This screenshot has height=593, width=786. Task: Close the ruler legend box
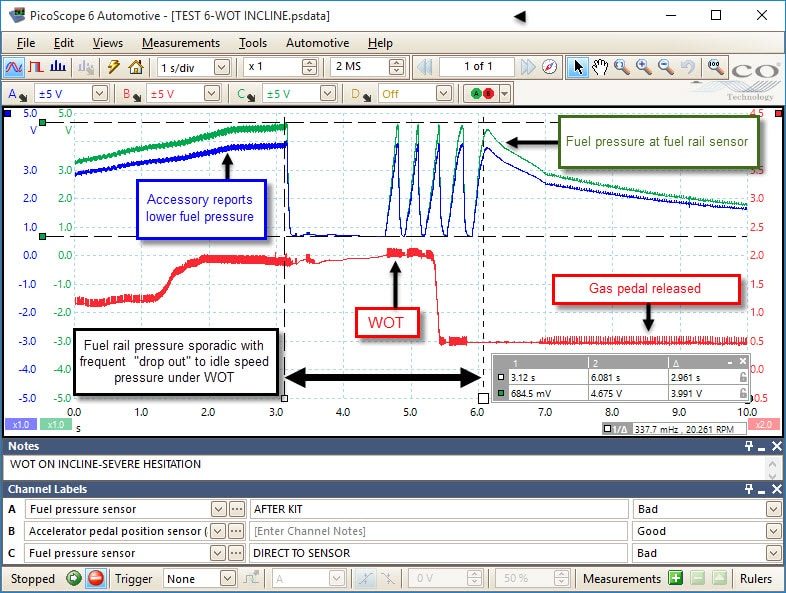pos(743,361)
